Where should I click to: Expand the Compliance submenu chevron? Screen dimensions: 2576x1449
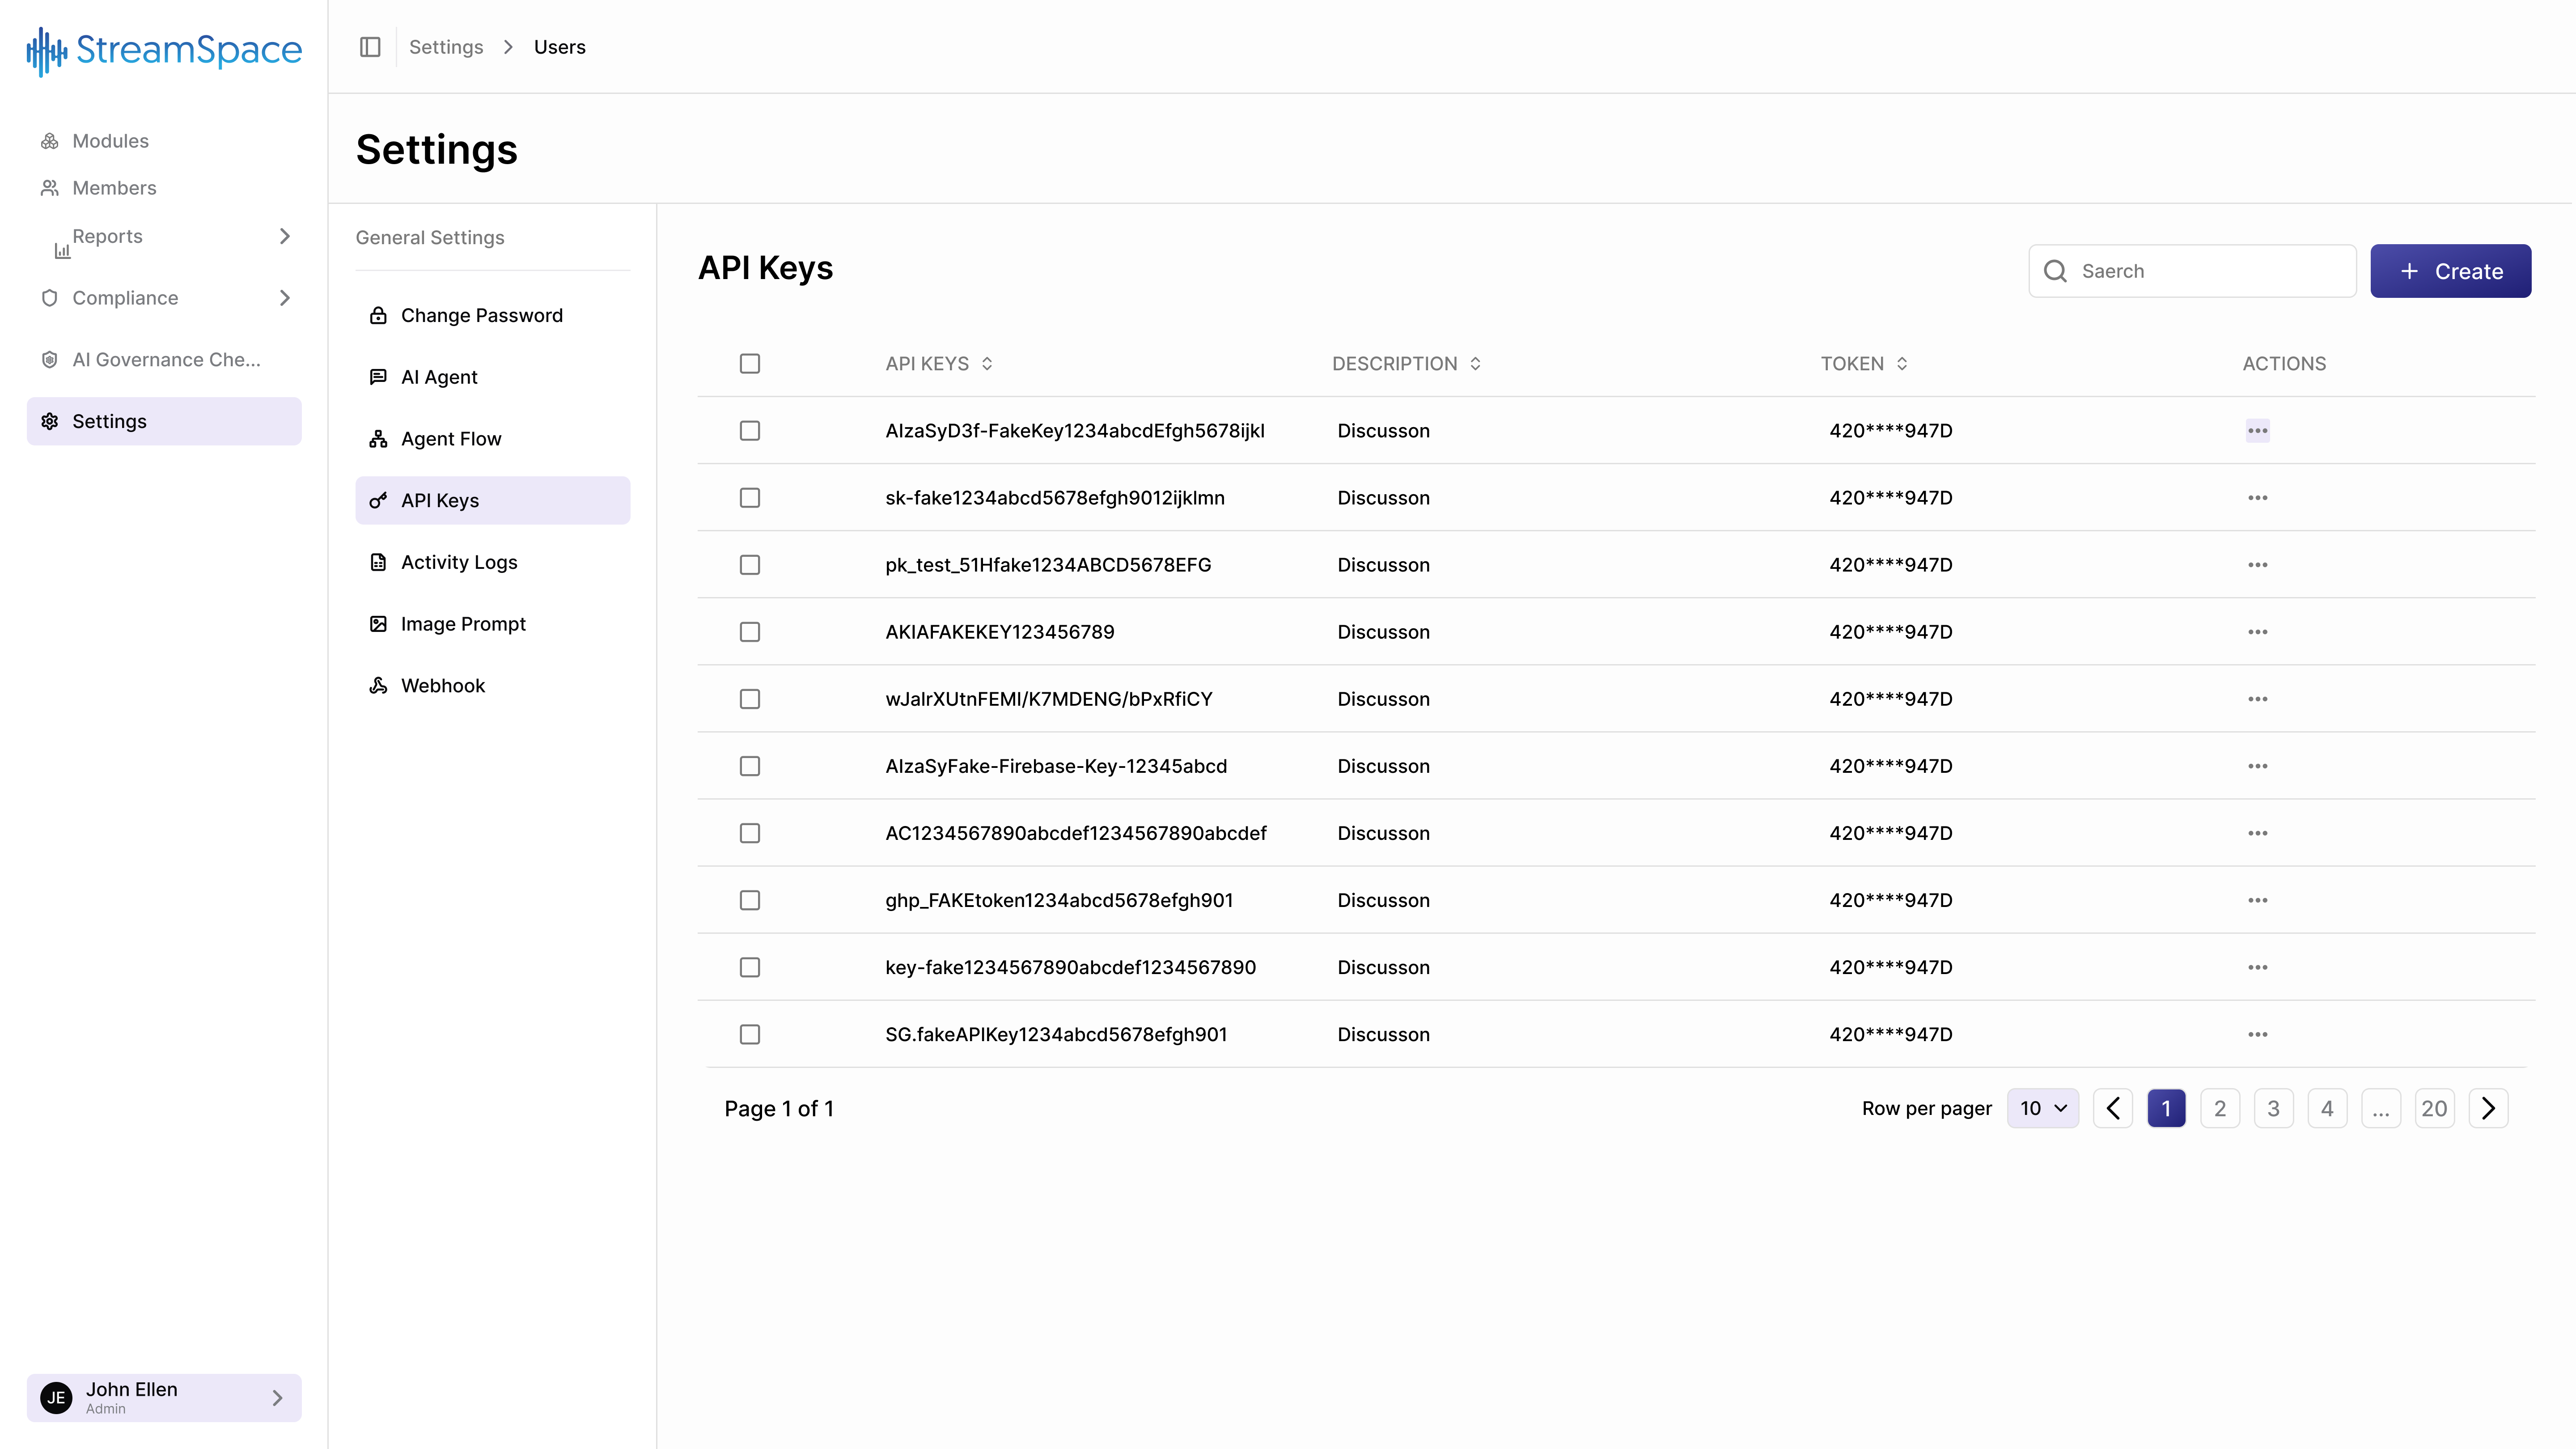pyautogui.click(x=285, y=298)
